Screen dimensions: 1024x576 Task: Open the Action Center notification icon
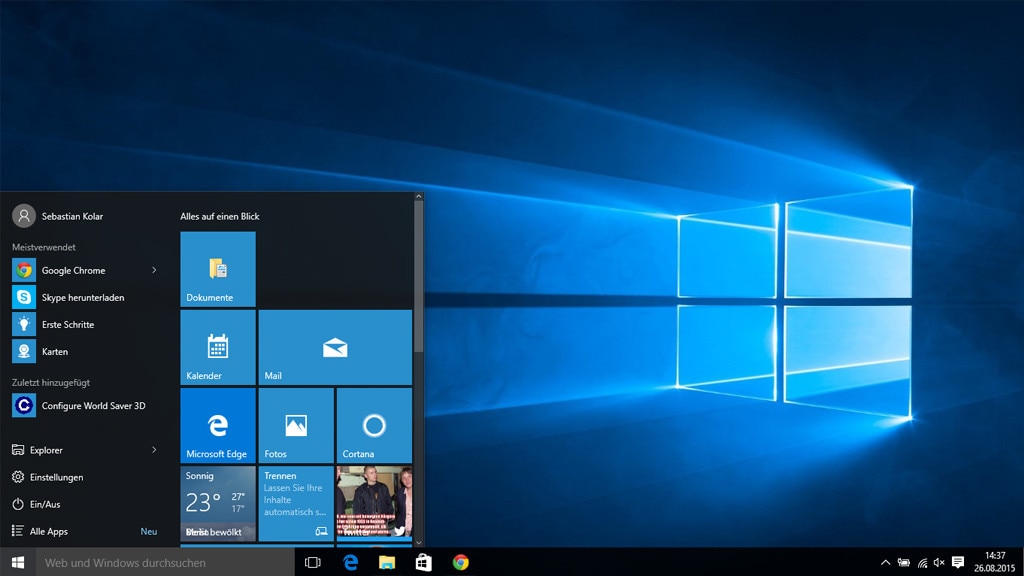pos(958,562)
